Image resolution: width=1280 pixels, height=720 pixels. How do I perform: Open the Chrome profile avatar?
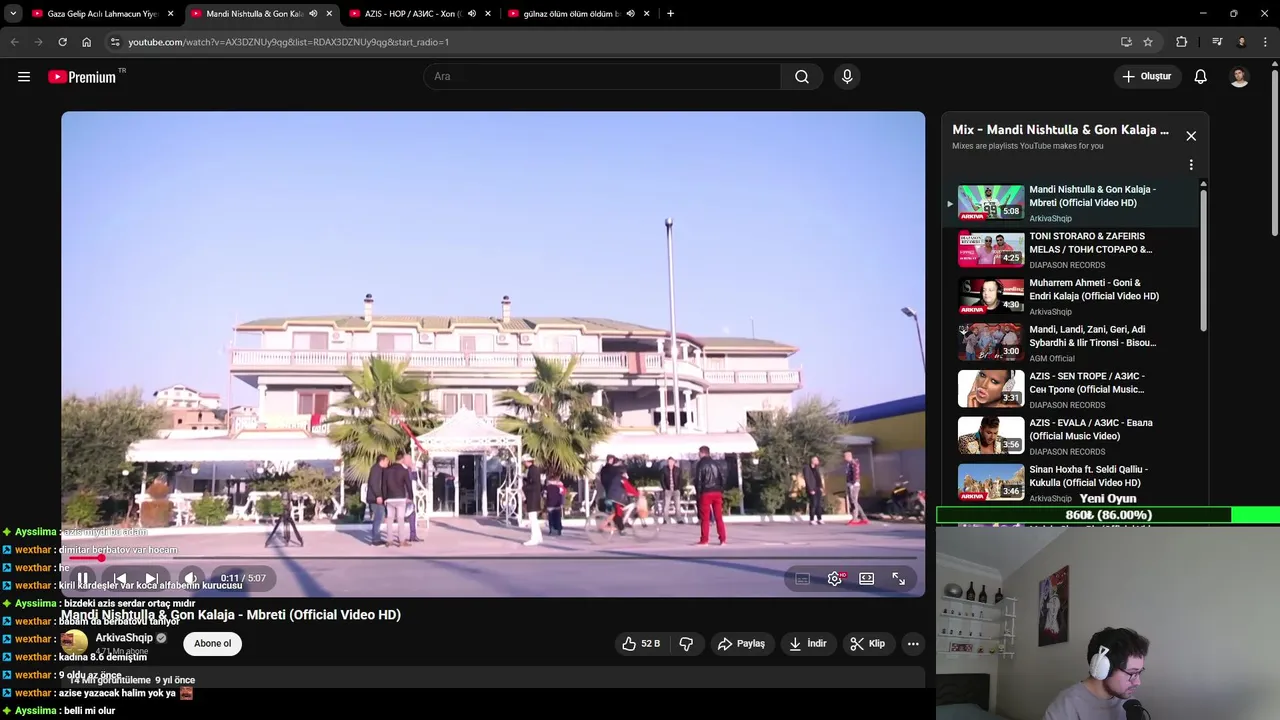coord(1241,42)
